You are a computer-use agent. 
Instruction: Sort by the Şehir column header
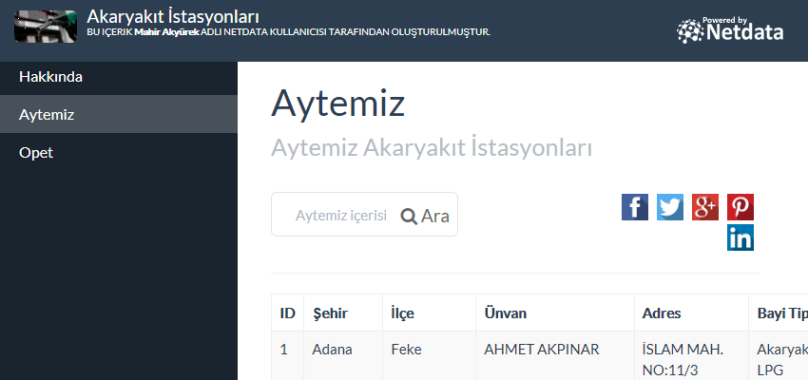[x=343, y=313]
